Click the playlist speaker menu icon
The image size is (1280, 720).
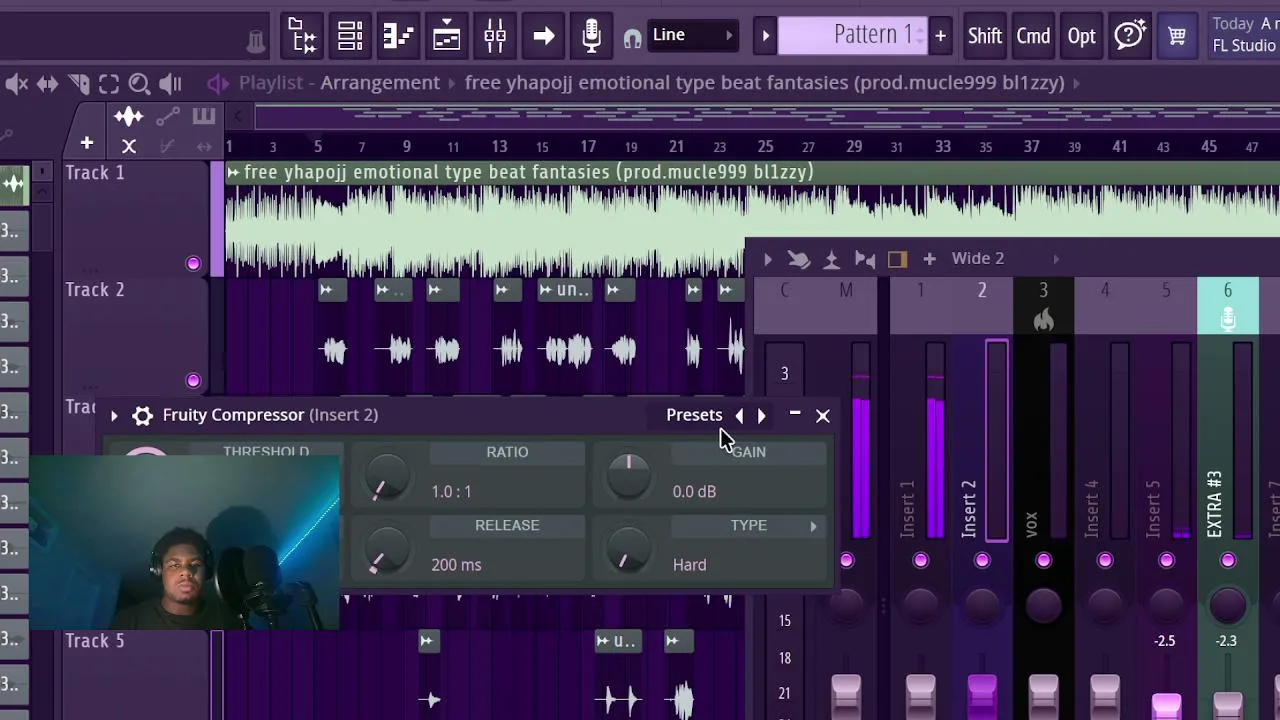(x=216, y=83)
